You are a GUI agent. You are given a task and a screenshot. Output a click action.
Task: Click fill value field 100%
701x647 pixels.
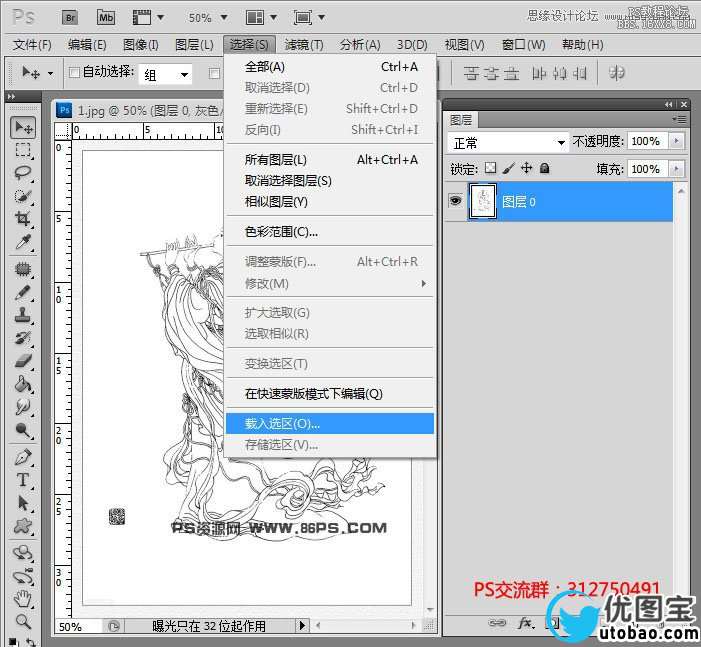(647, 169)
